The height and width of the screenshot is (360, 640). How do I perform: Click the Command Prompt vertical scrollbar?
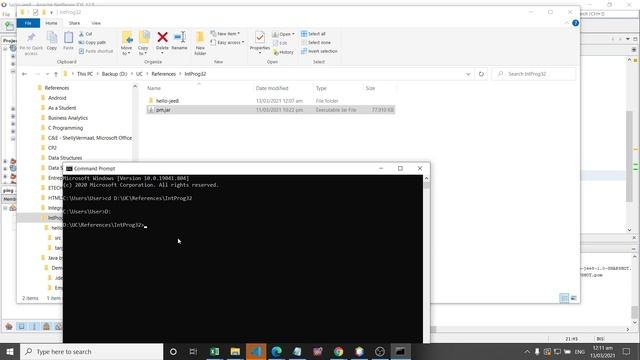[x=427, y=259]
